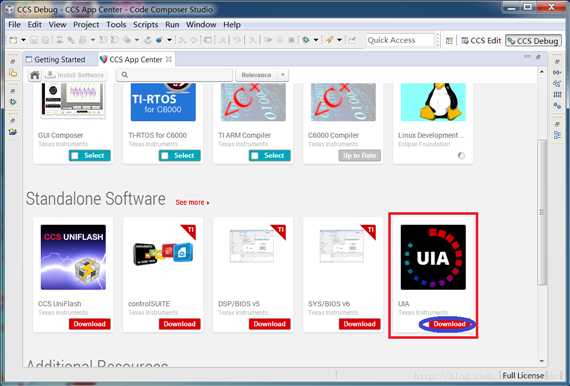Click the loading spinner on Linux Development card
Screen dimensions: 570x386
461,156
